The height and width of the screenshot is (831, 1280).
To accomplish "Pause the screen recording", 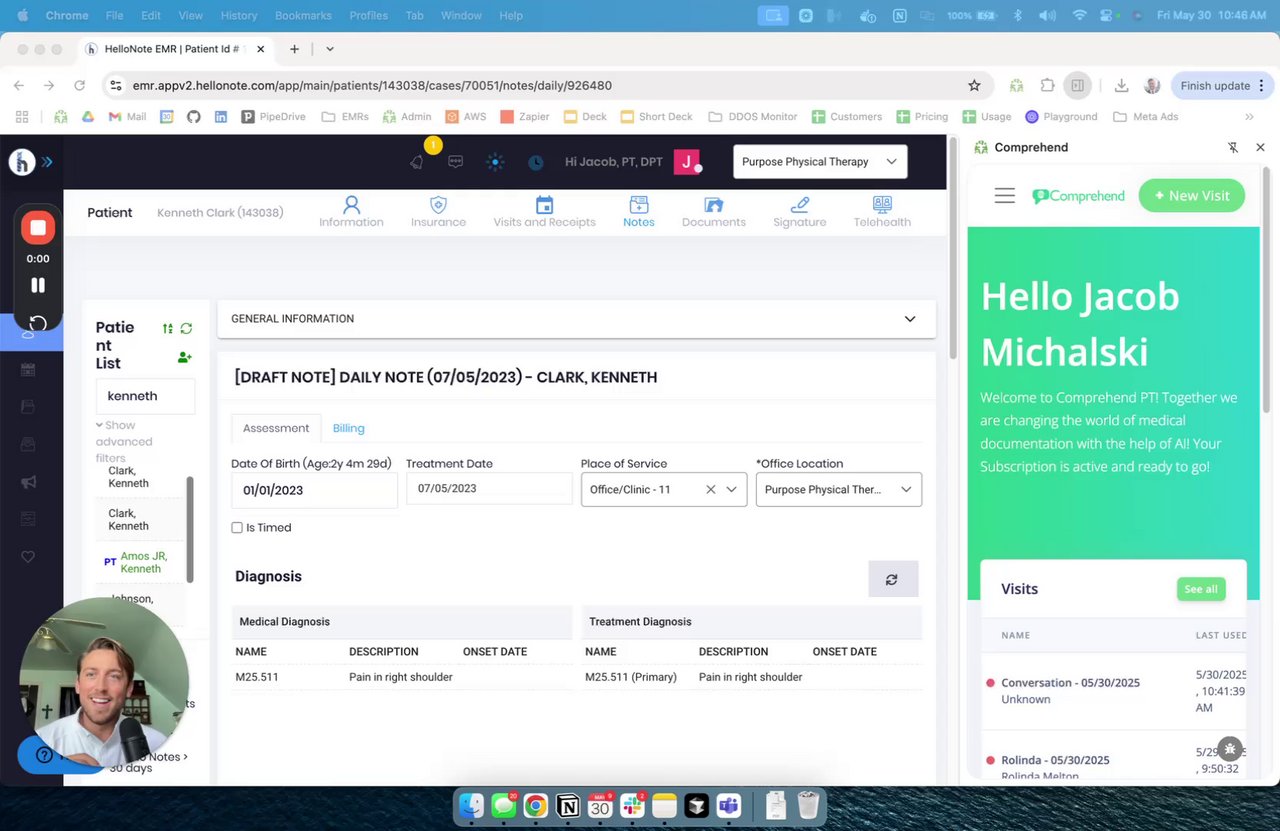I will pos(38,285).
